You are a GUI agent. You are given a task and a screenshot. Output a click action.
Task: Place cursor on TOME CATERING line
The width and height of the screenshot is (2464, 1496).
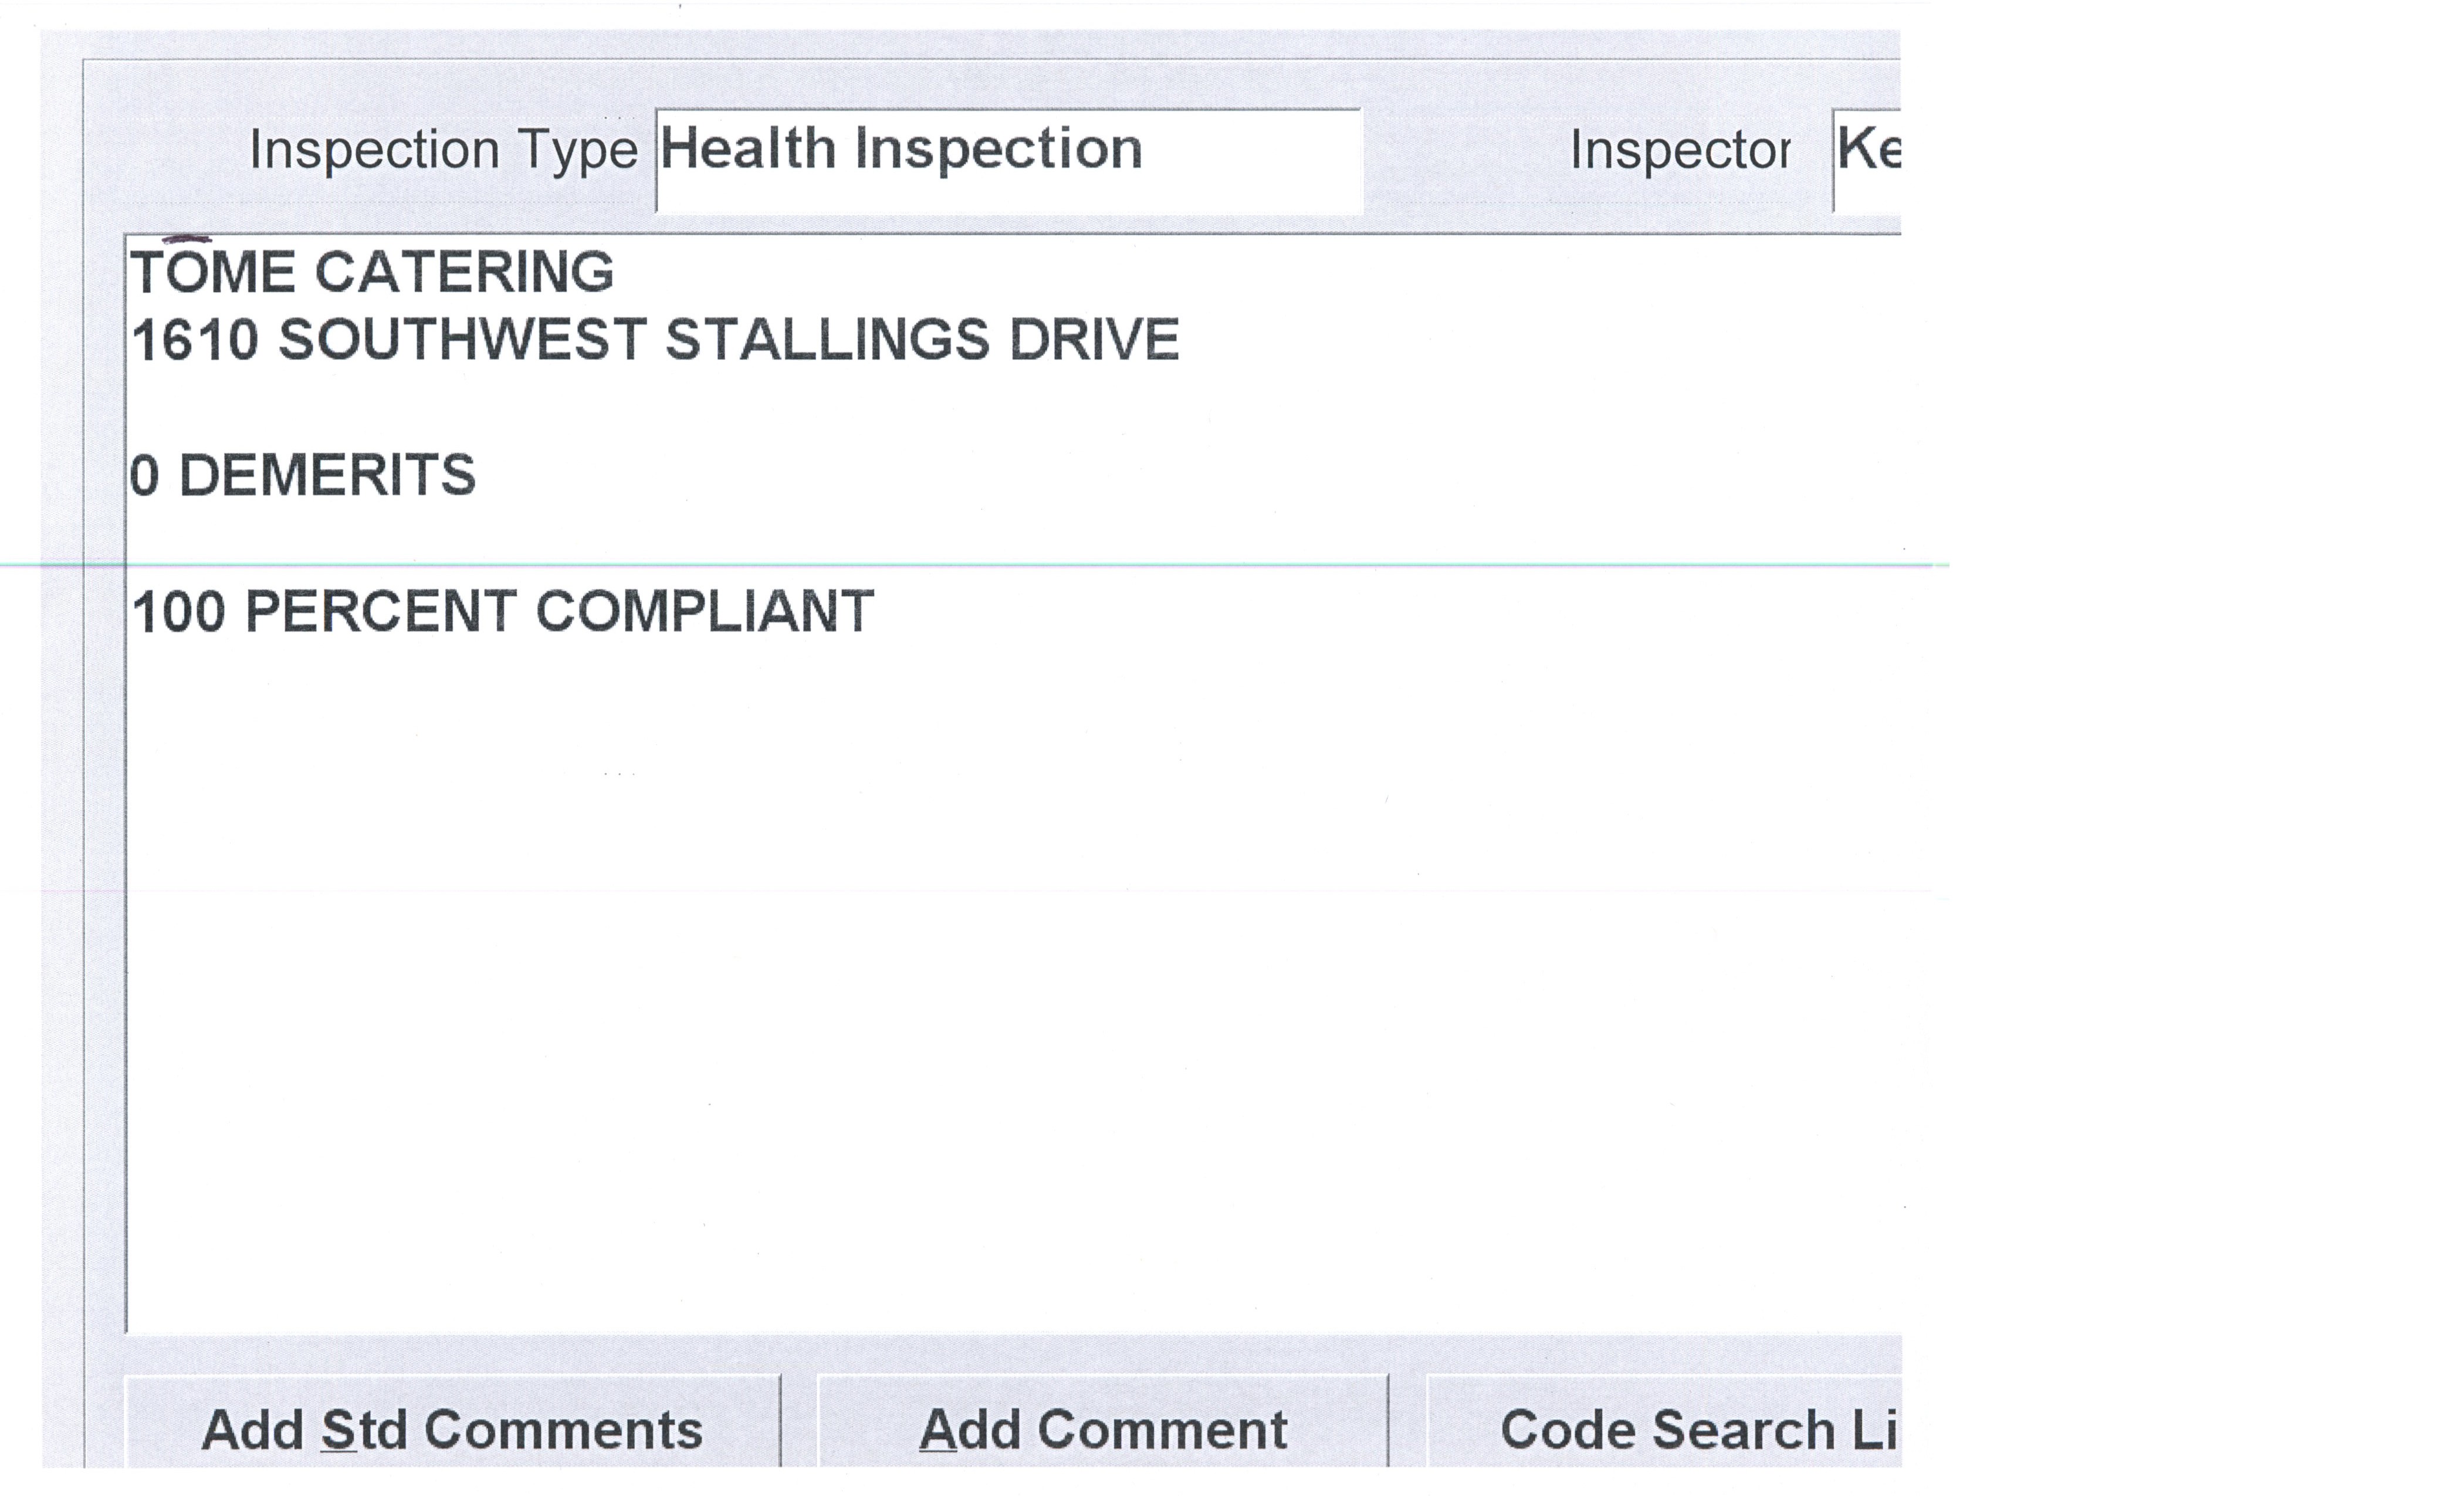(x=372, y=272)
